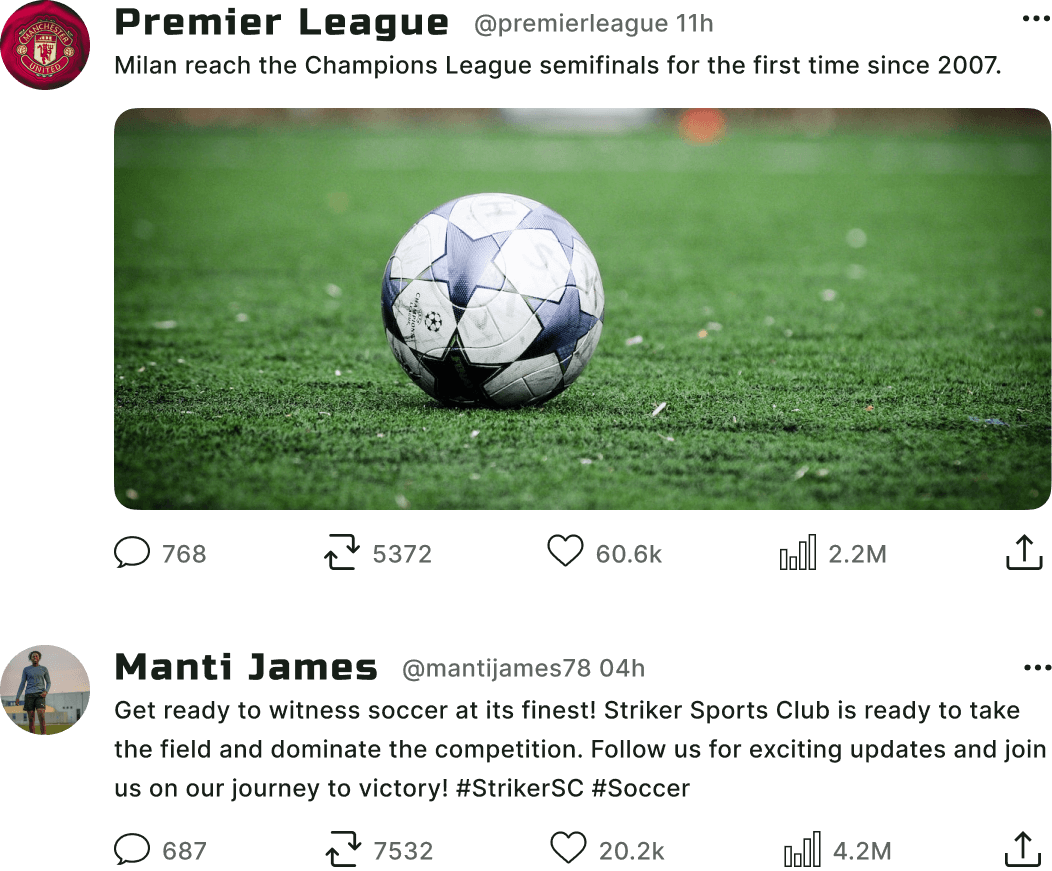Image resolution: width=1052 pixels, height=871 pixels.
Task: Click the Premier League display name
Action: coord(282,23)
